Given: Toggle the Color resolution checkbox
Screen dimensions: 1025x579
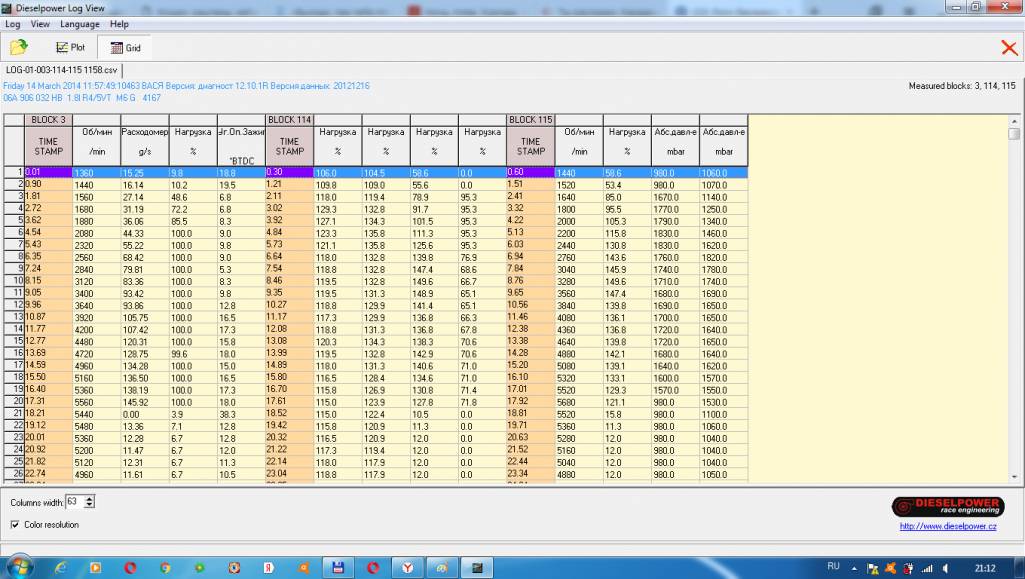Looking at the screenshot, I should [x=15, y=524].
